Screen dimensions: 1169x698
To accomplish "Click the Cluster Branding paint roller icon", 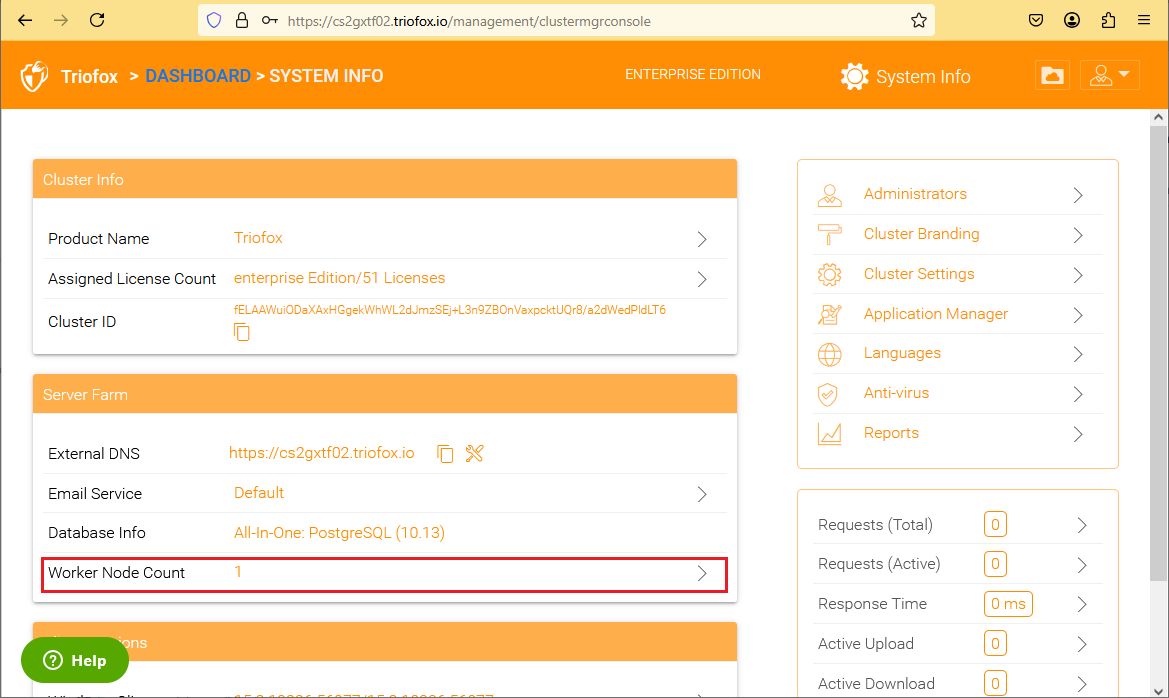I will (830, 235).
